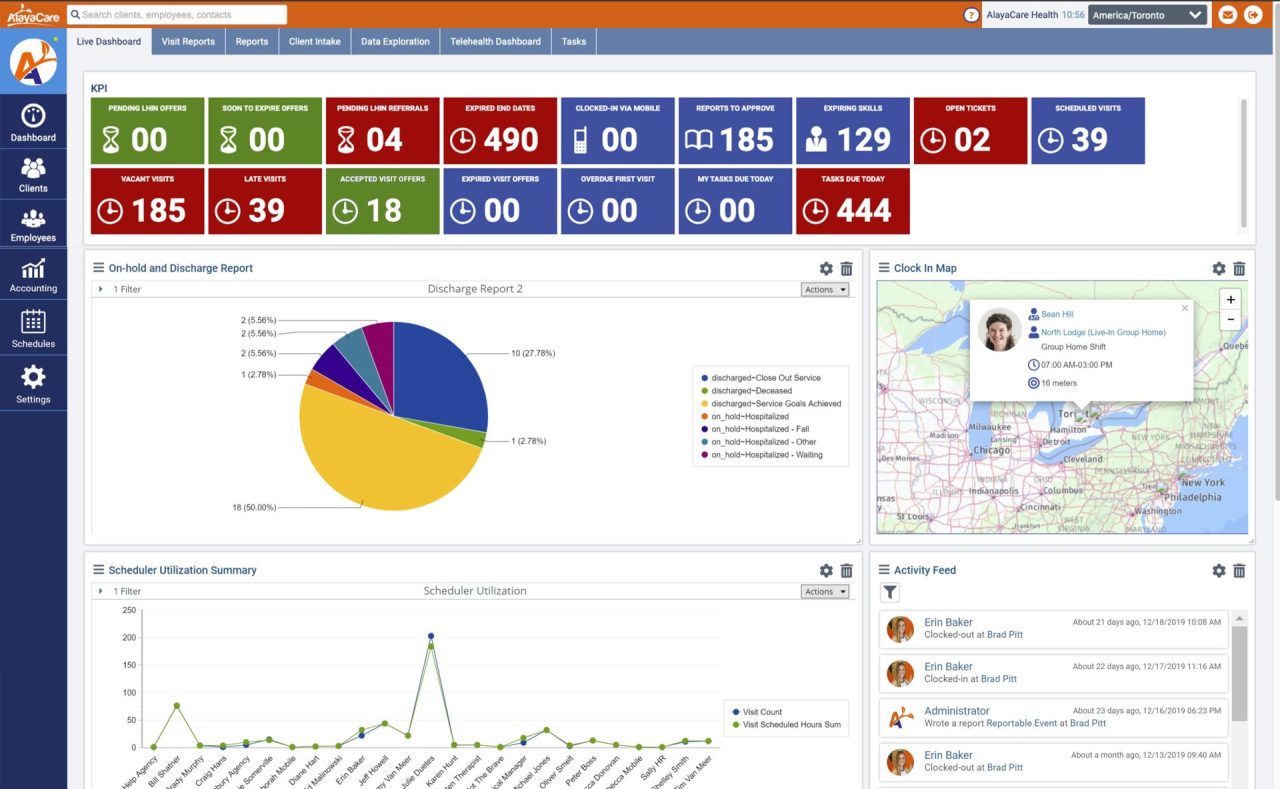Click the logout icon in header
Image resolution: width=1280 pixels, height=789 pixels.
click(x=1253, y=15)
